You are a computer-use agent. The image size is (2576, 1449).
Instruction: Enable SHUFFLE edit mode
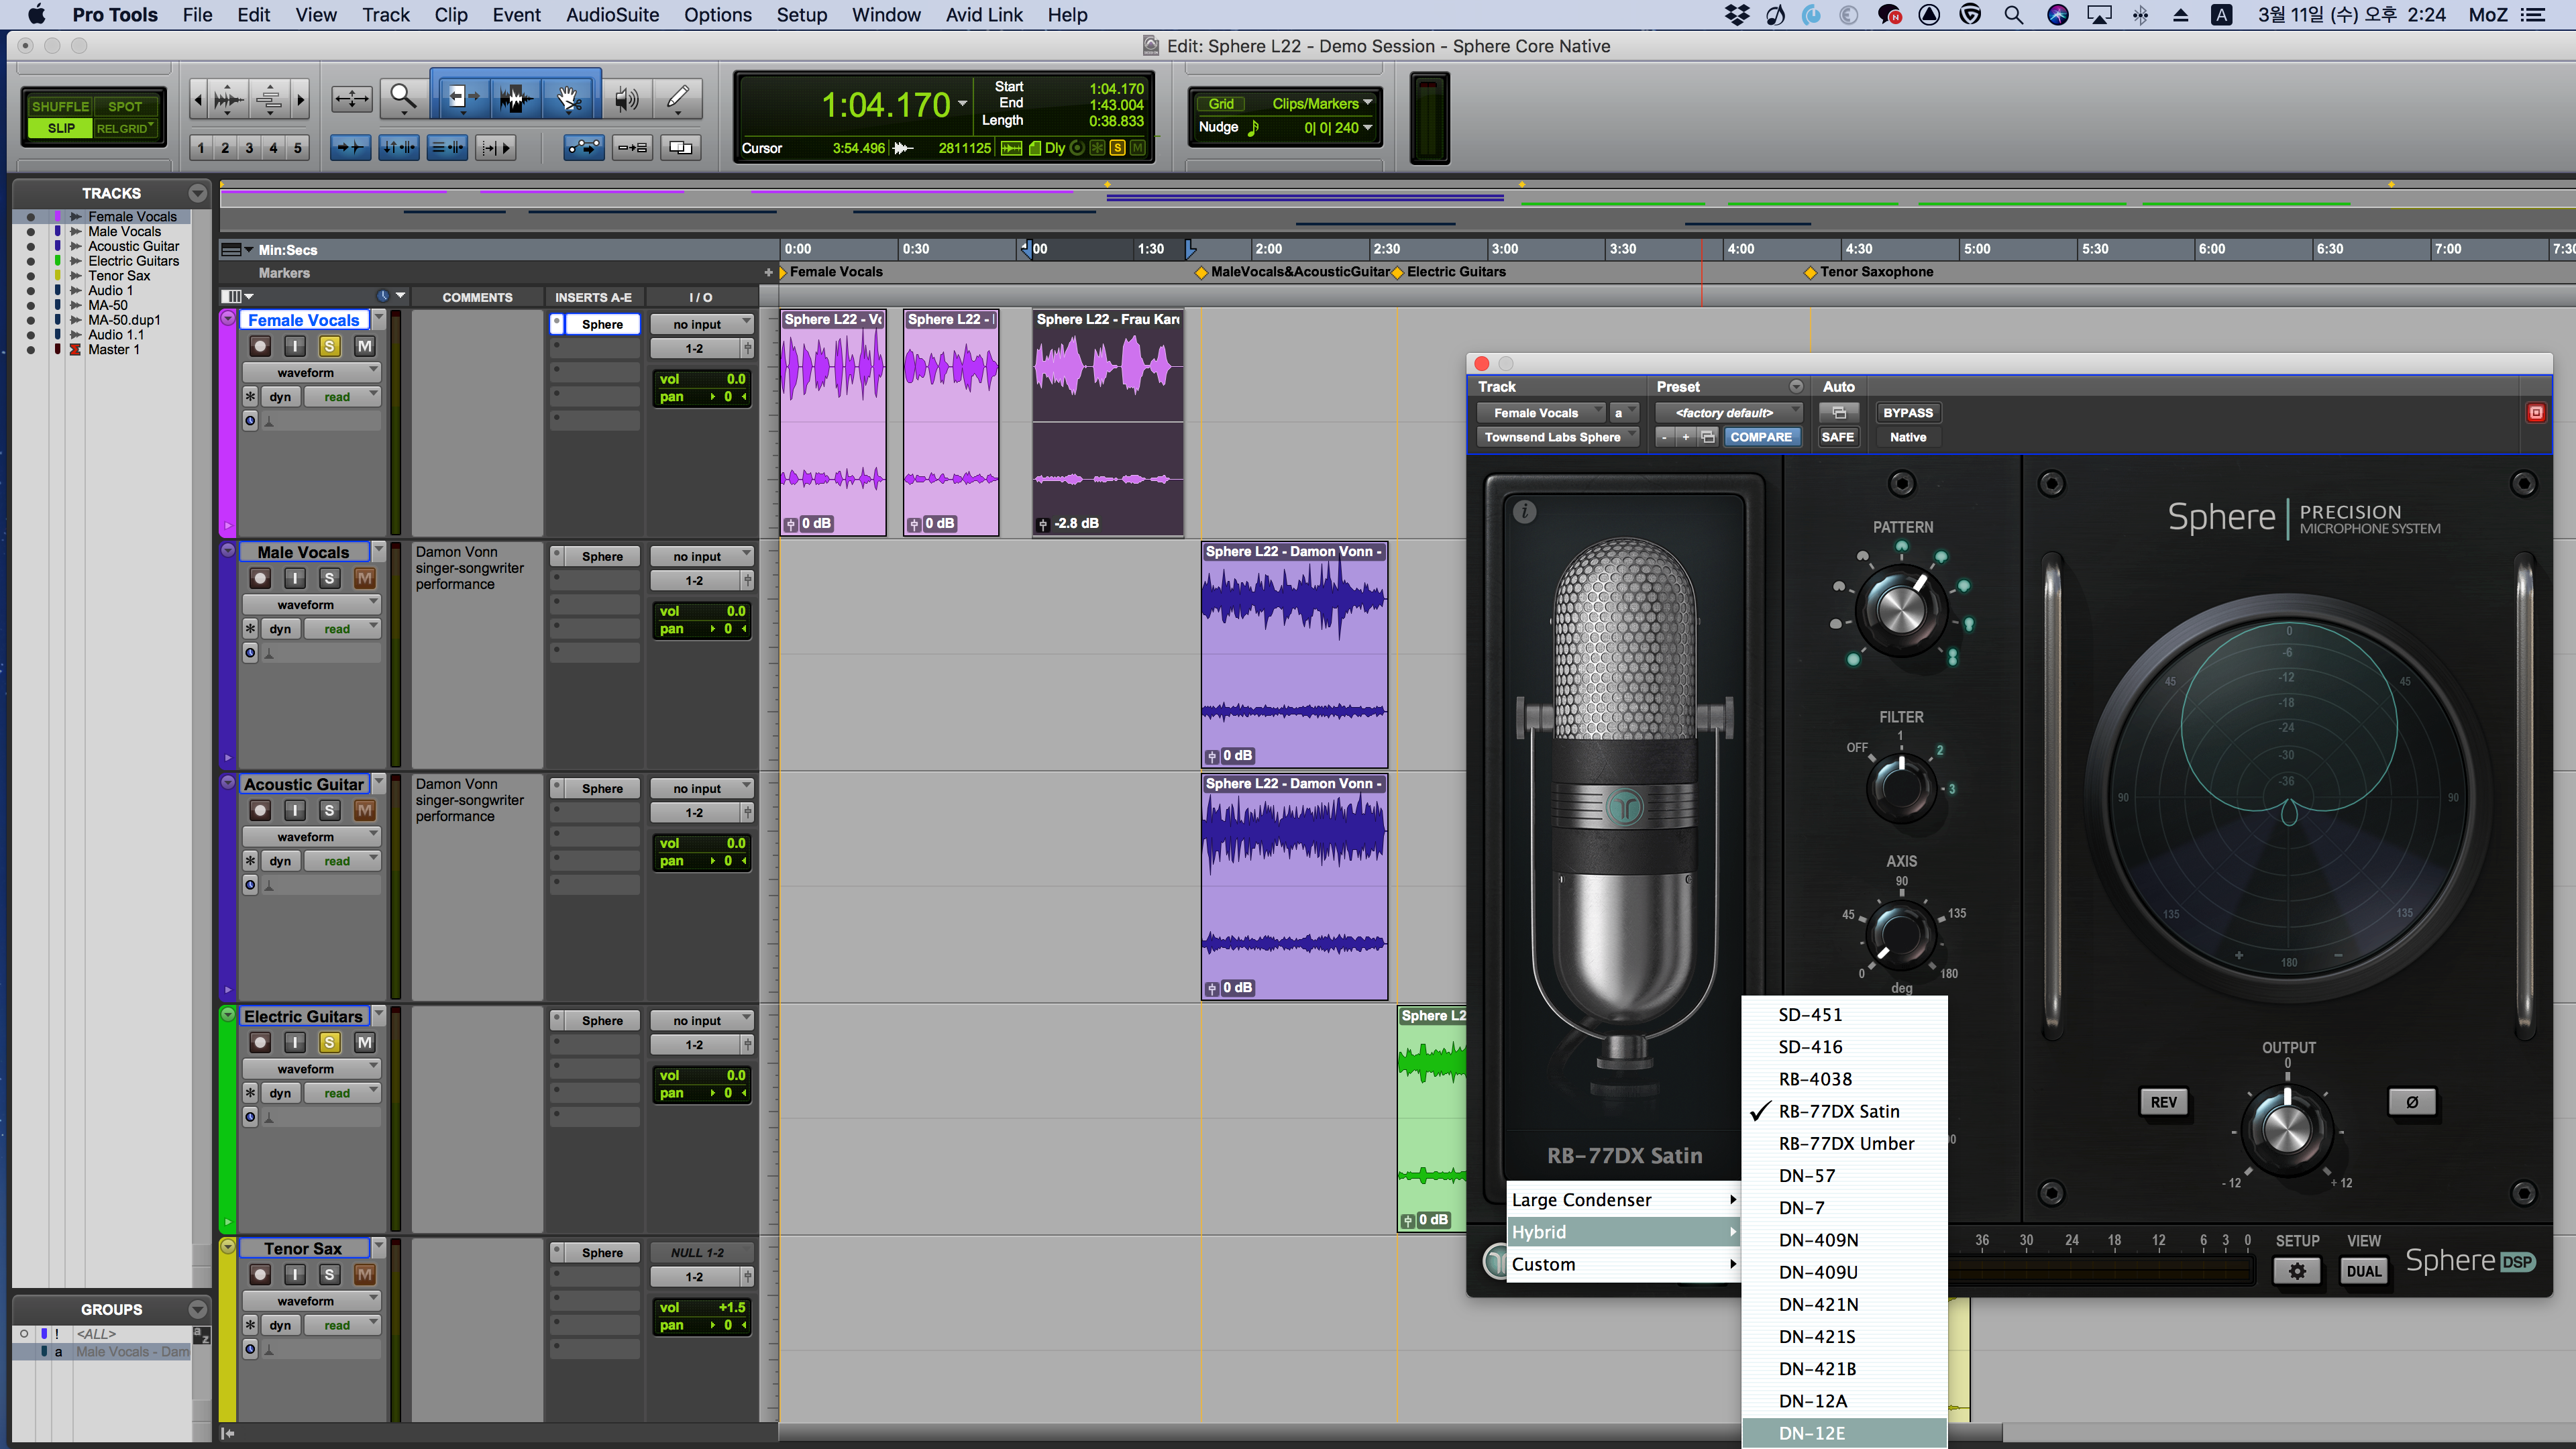(x=60, y=106)
